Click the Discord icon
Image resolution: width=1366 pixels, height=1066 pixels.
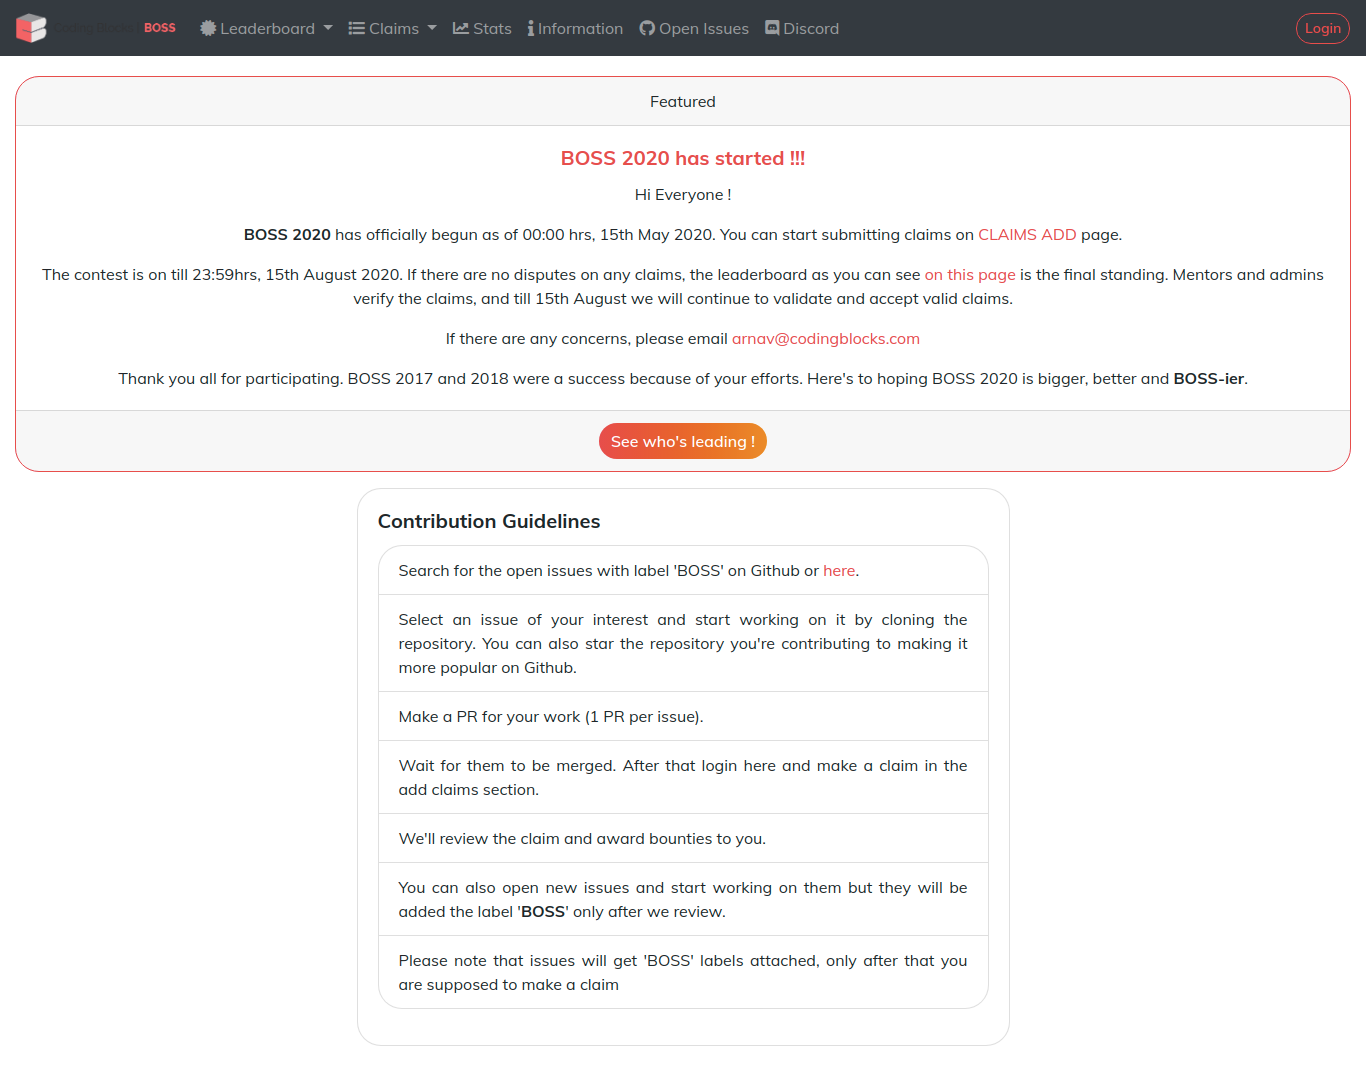click(772, 28)
